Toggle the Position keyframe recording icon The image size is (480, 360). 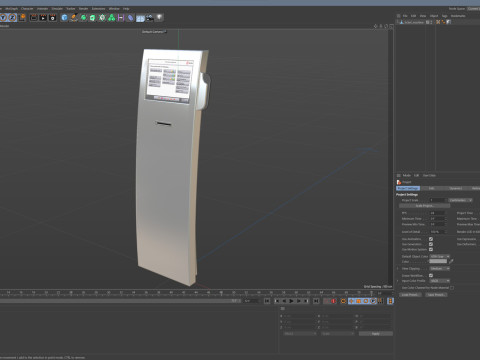[x=351, y=301]
